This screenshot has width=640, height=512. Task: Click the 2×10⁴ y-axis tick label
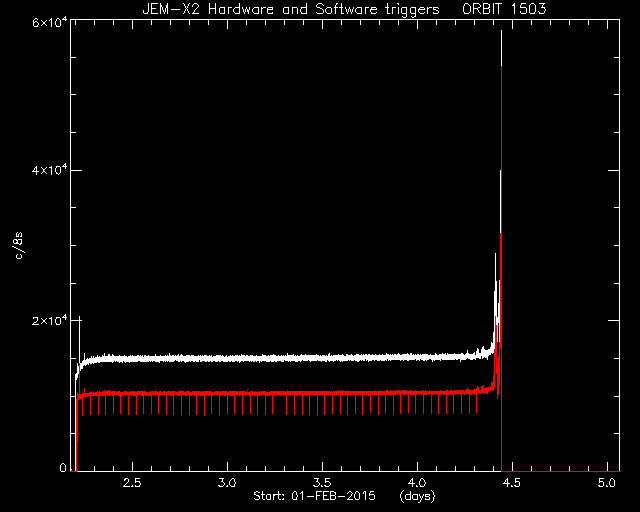(49, 320)
